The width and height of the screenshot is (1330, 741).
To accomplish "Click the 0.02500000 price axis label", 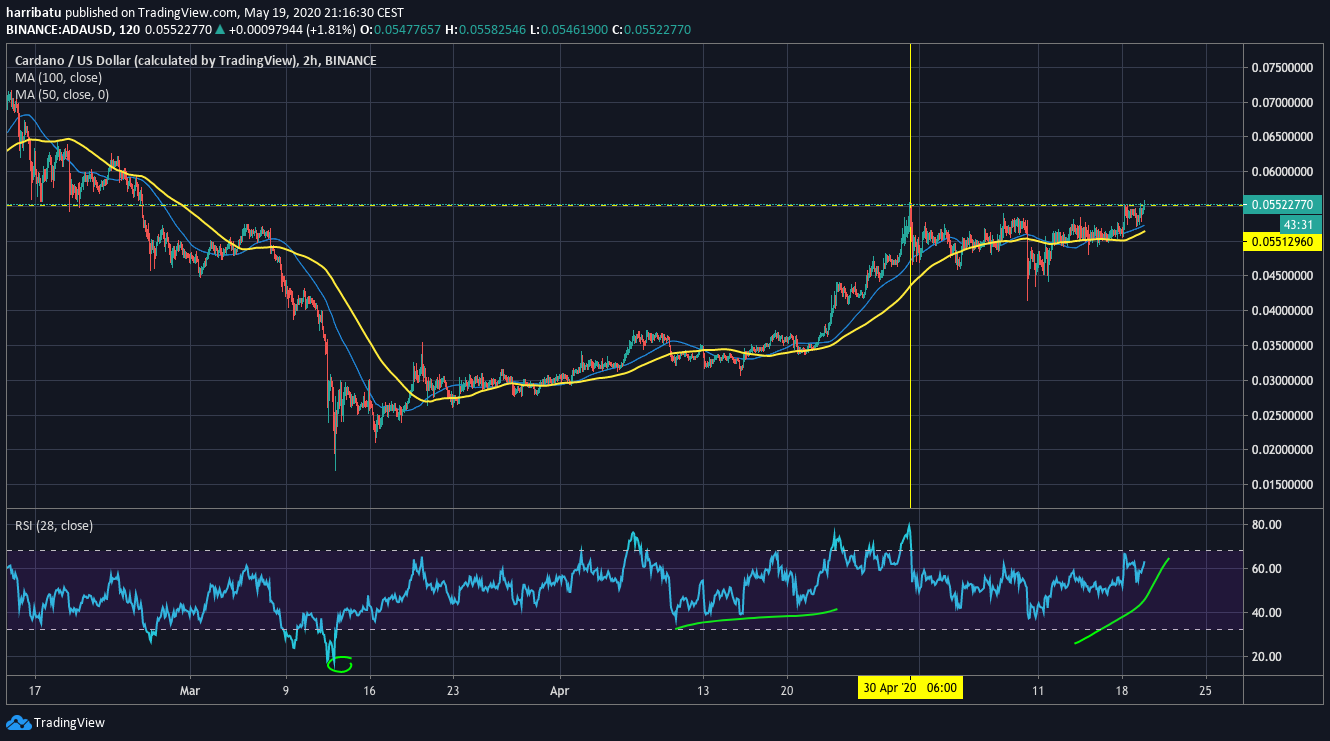I will pyautogui.click(x=1284, y=415).
